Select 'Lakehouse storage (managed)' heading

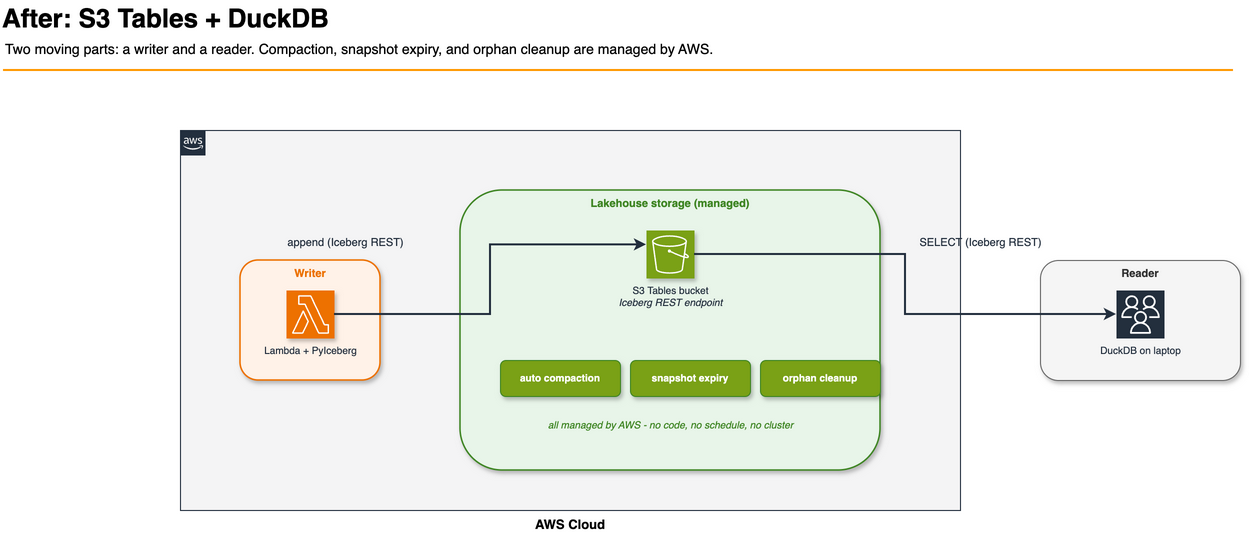pos(670,203)
